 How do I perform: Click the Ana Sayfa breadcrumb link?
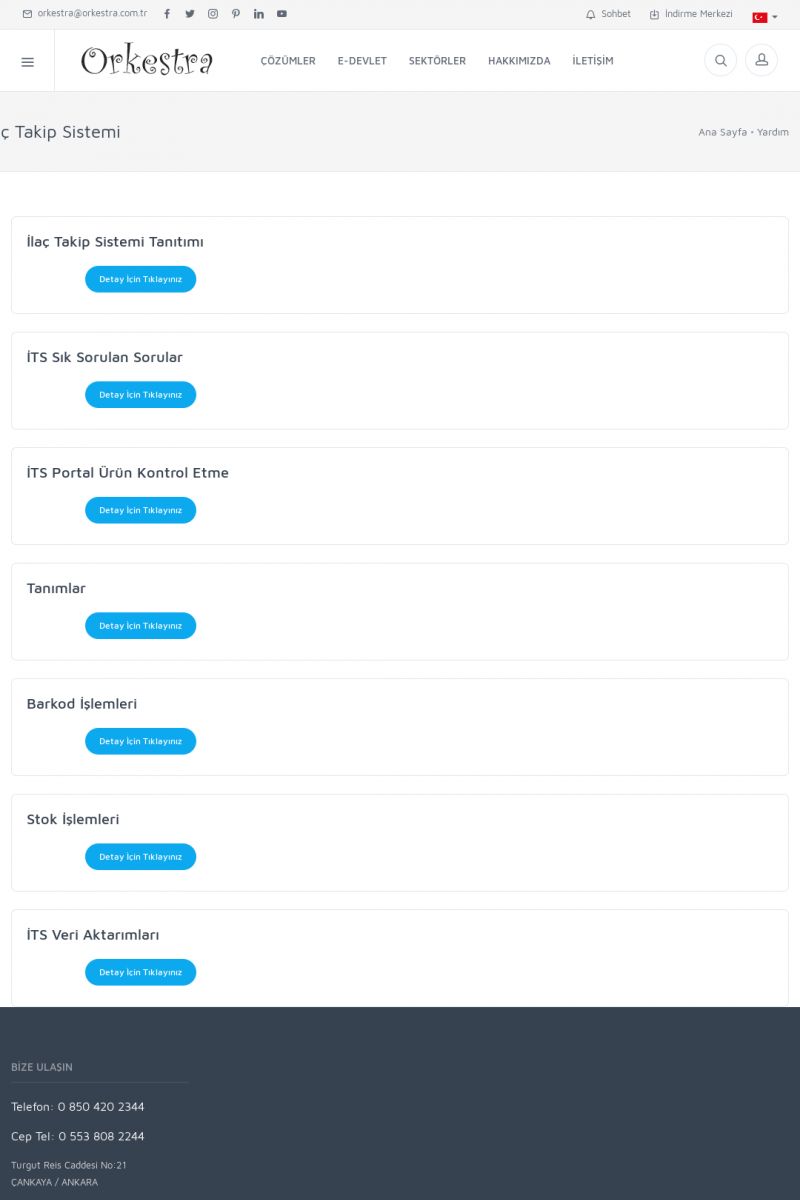point(722,132)
